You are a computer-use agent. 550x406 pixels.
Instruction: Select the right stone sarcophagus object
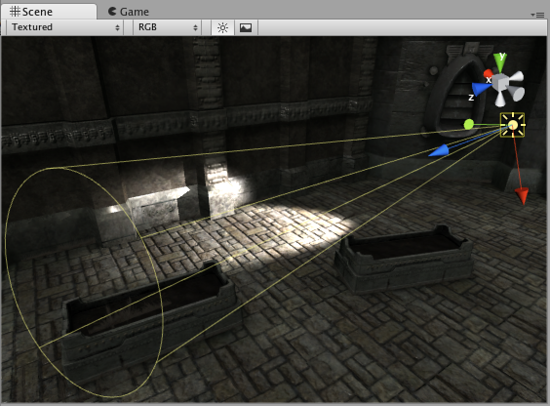click(404, 260)
